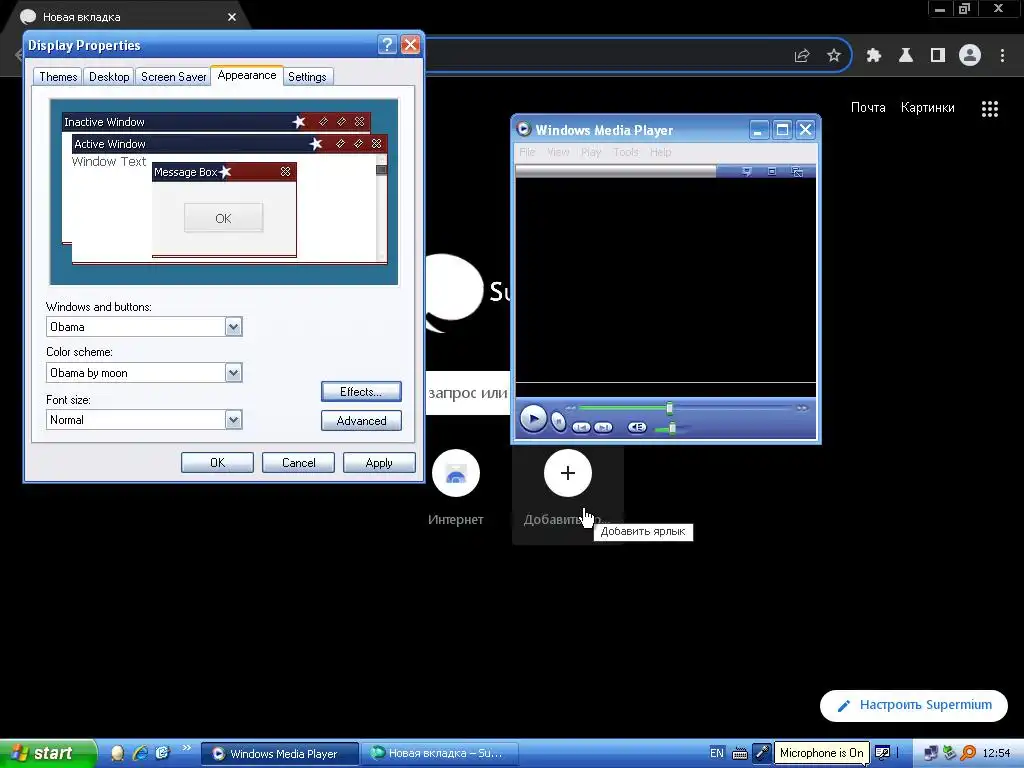Click the first Quick Launch icon
This screenshot has width=1024, height=768.
118,753
